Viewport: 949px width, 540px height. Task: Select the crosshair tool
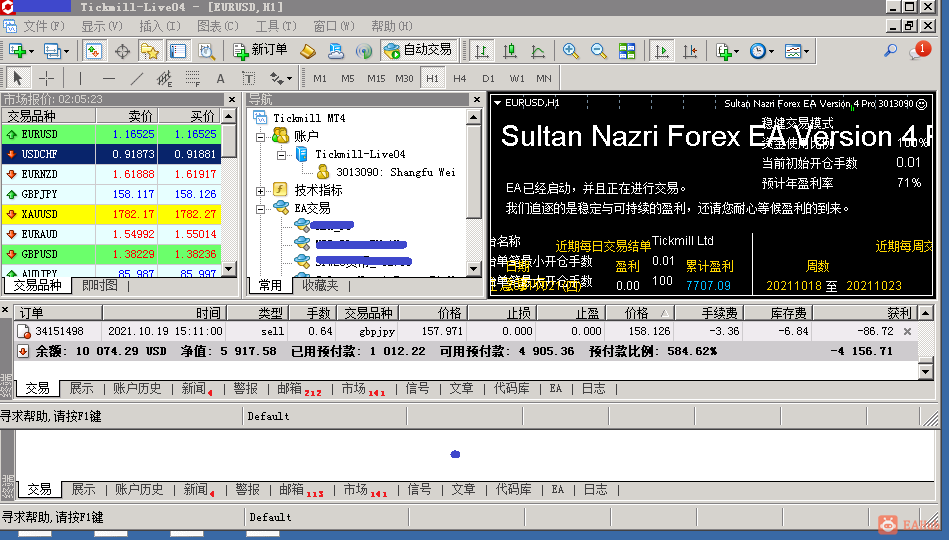(47, 78)
